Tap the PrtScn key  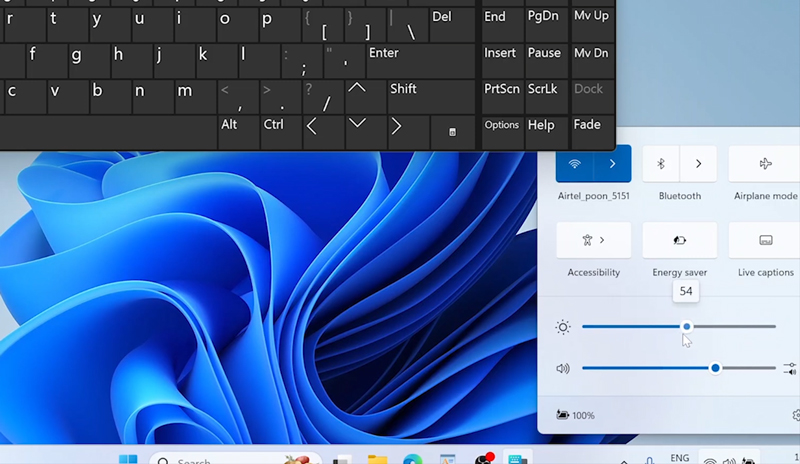[503, 96]
